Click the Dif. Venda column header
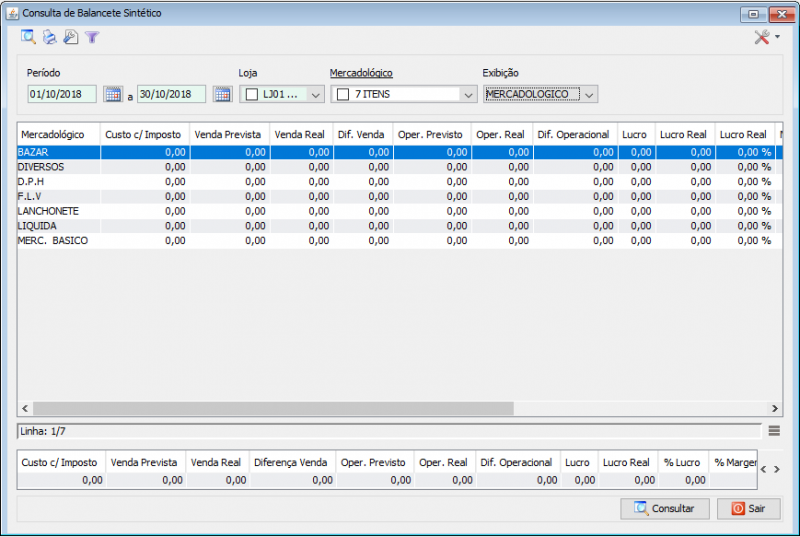Viewport: 800px width, 537px height. tap(363, 135)
